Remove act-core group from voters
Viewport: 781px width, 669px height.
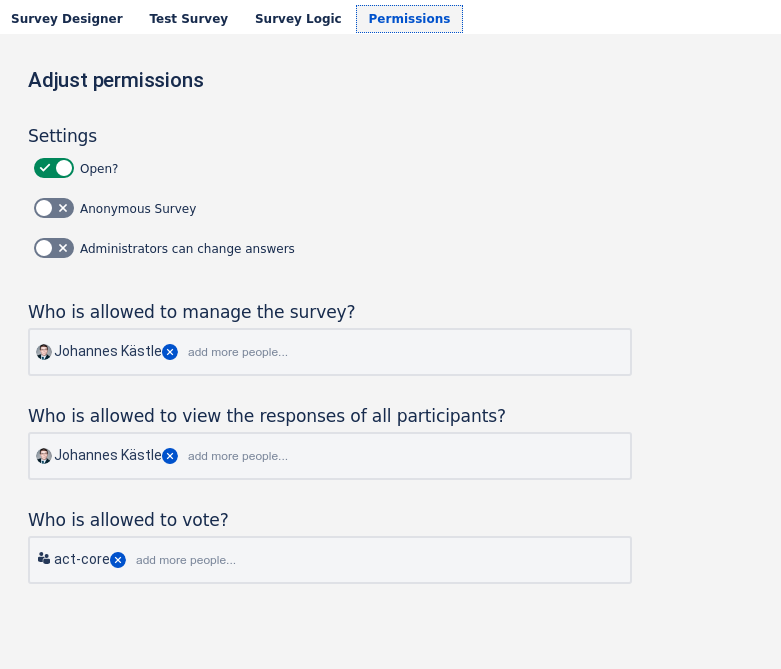click(118, 560)
